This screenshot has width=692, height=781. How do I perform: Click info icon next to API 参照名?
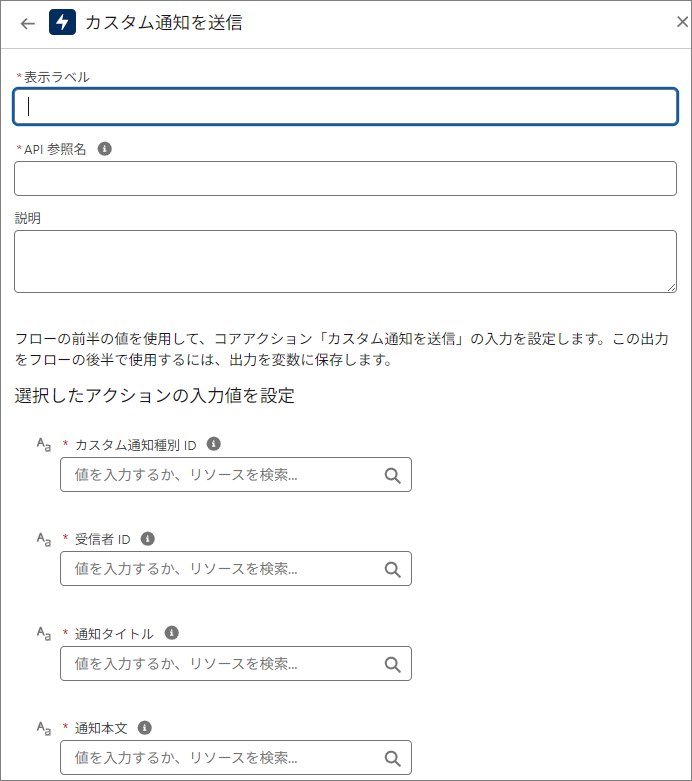104,148
